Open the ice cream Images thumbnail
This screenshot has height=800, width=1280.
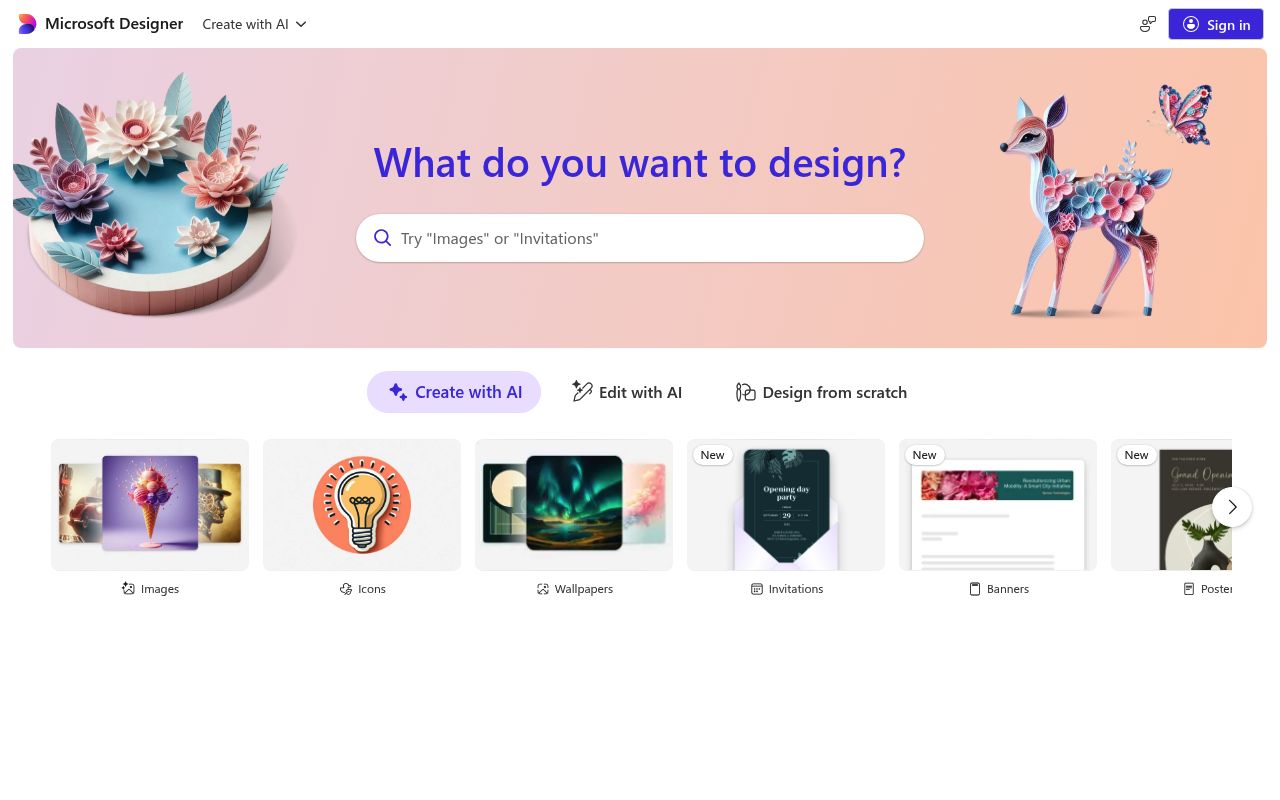[150, 505]
